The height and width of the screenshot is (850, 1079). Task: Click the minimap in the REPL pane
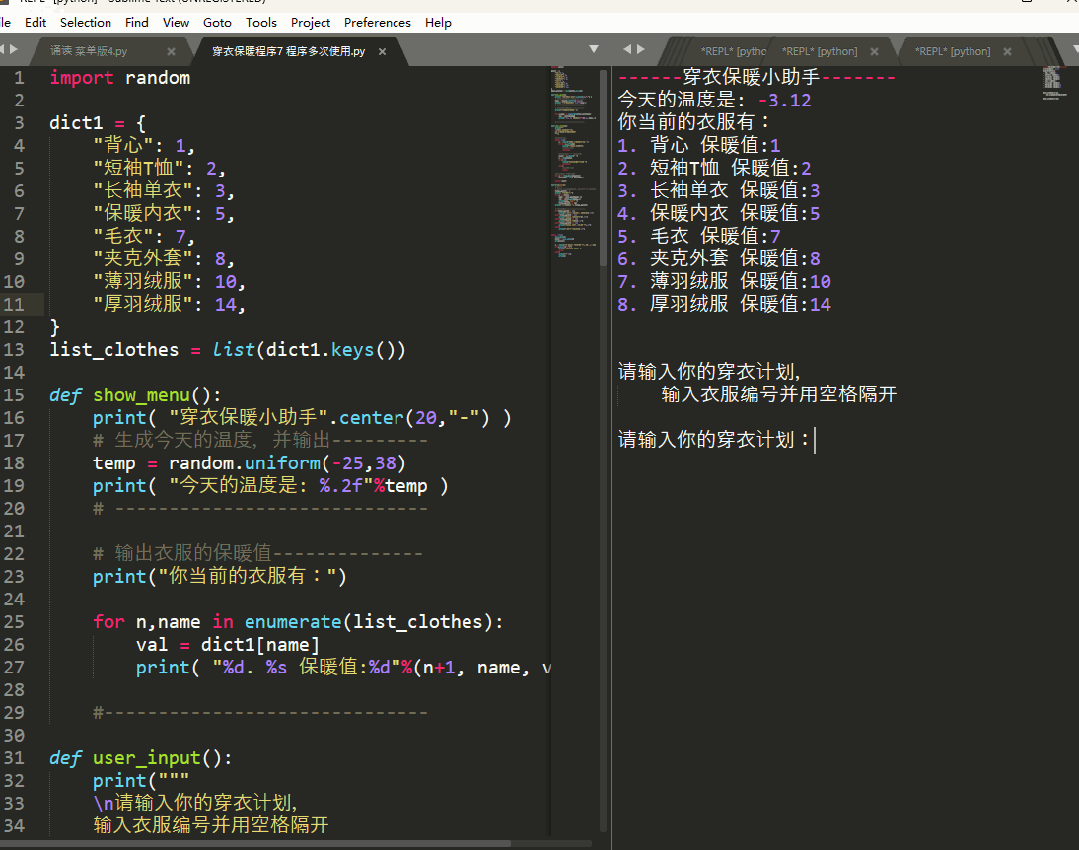1056,83
